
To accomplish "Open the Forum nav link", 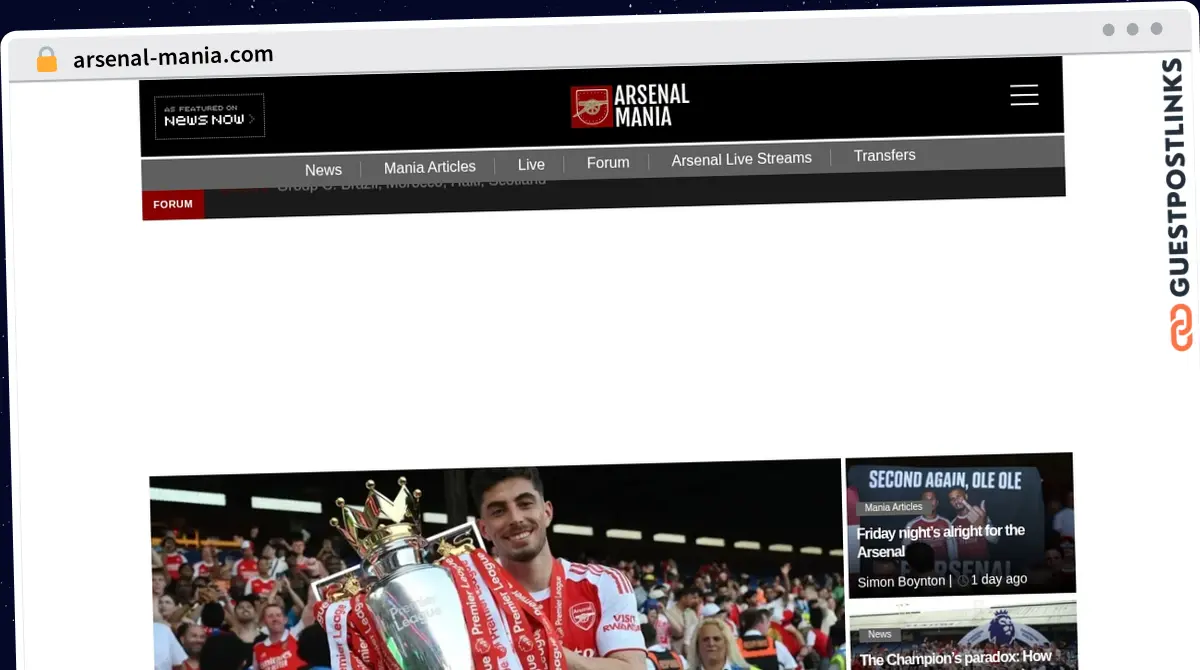I will click(608, 162).
